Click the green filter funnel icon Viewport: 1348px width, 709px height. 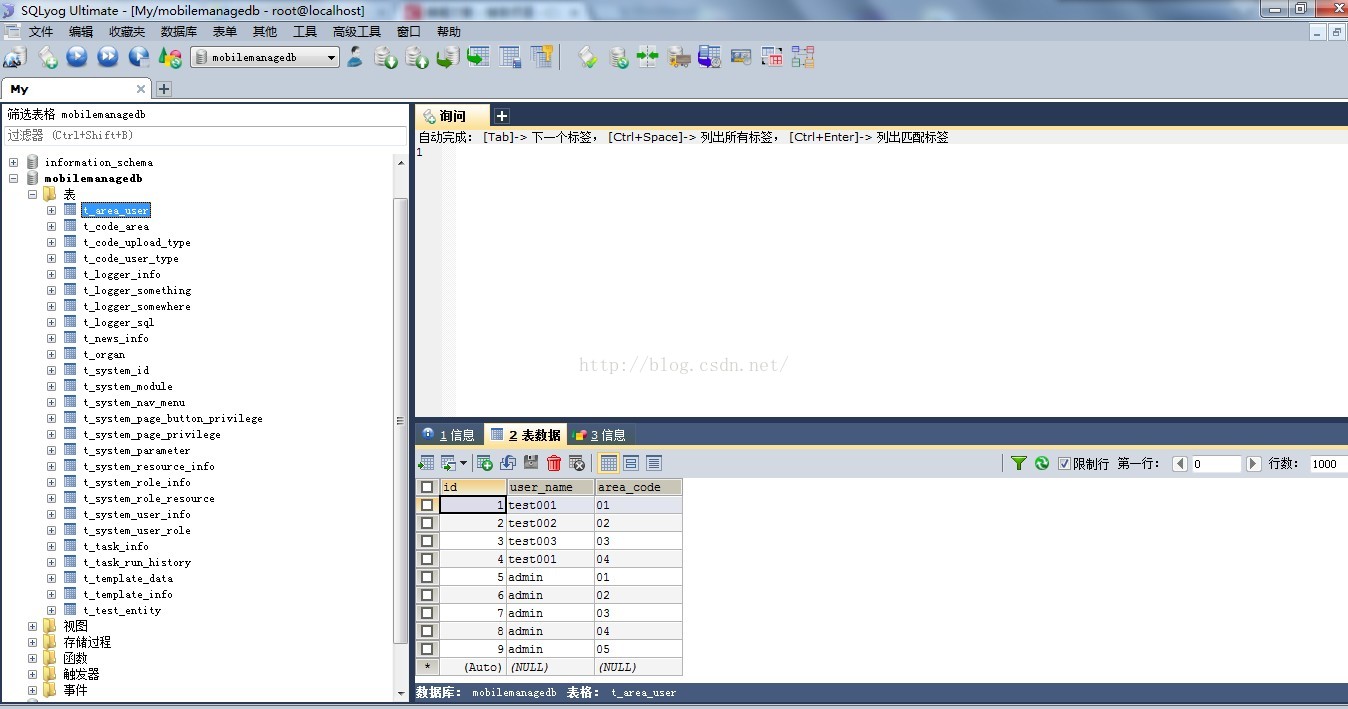coord(1019,463)
